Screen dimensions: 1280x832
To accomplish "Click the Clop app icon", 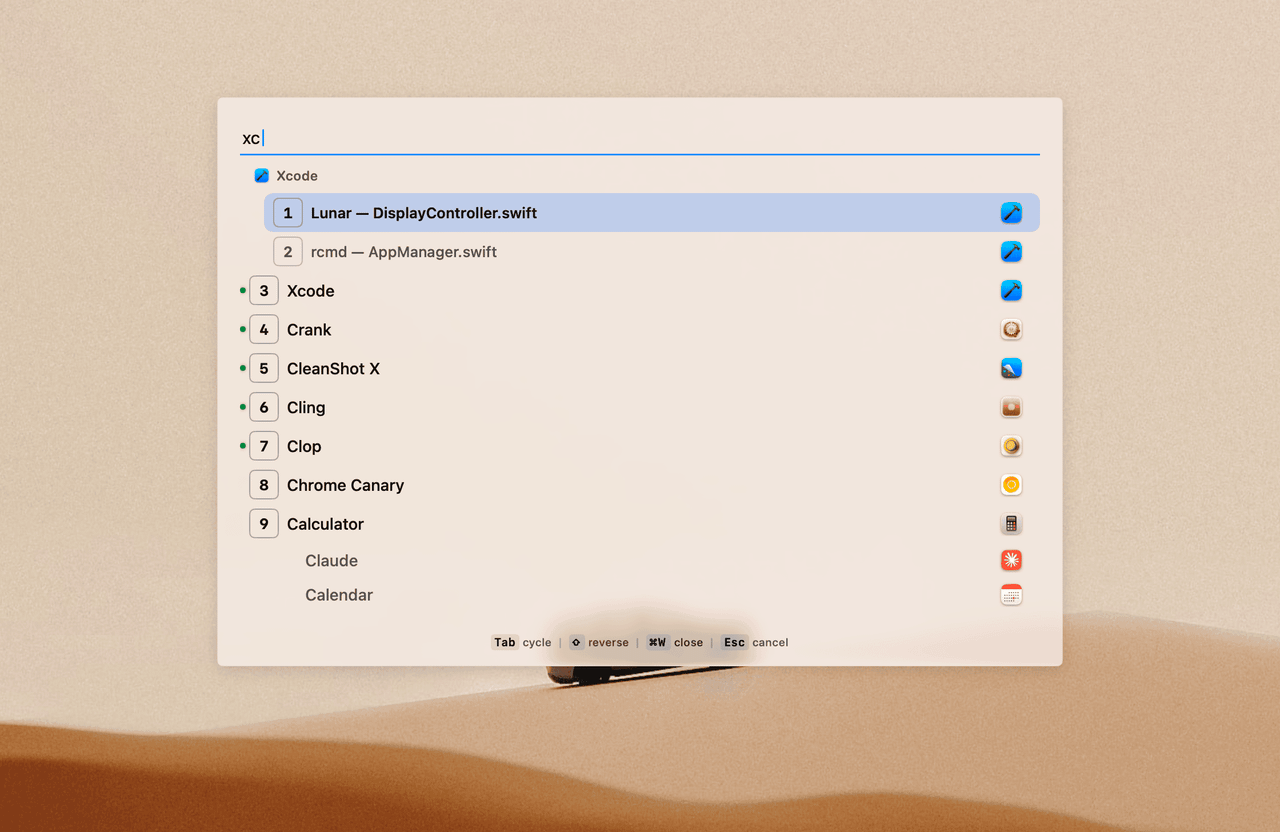I will [x=1011, y=446].
